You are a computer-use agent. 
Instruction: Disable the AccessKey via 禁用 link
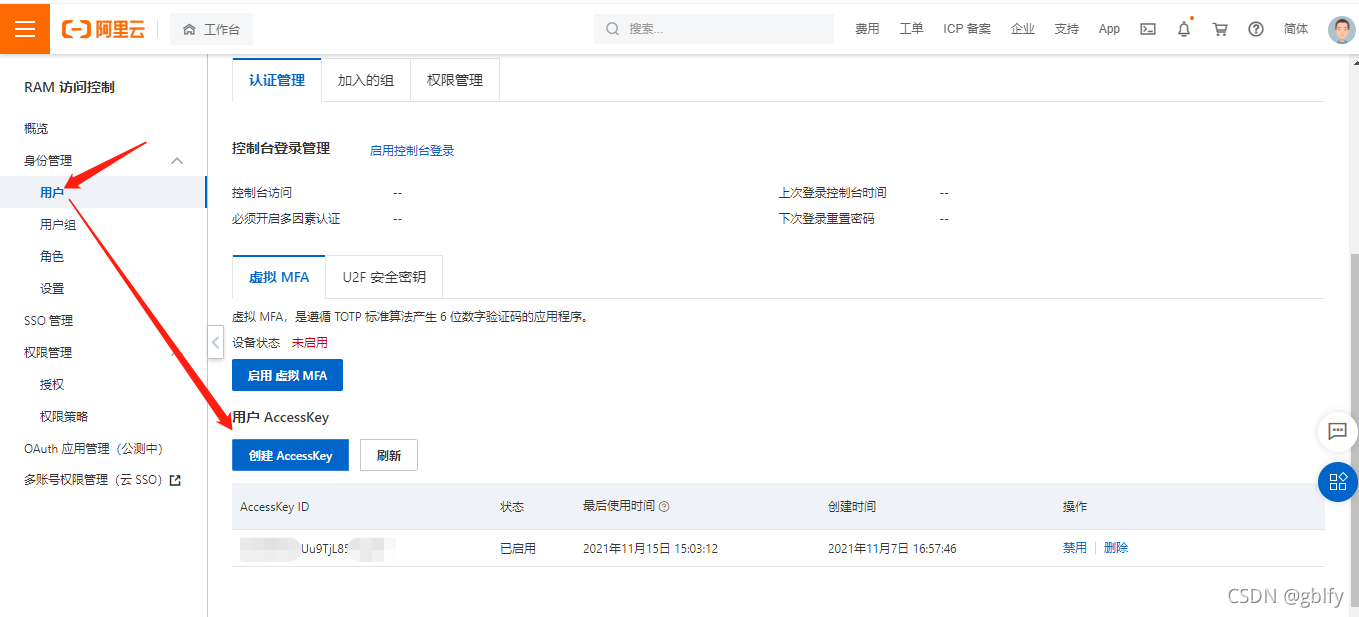click(1074, 547)
